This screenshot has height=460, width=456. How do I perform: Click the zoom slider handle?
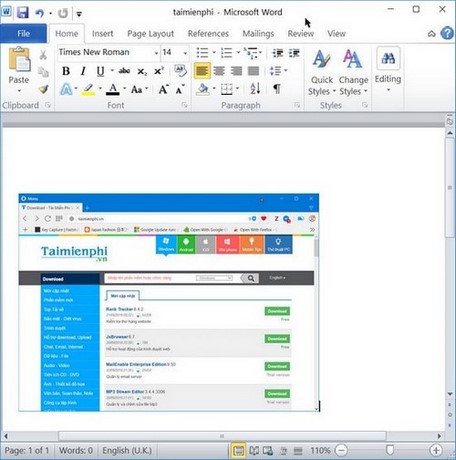pos(389,450)
